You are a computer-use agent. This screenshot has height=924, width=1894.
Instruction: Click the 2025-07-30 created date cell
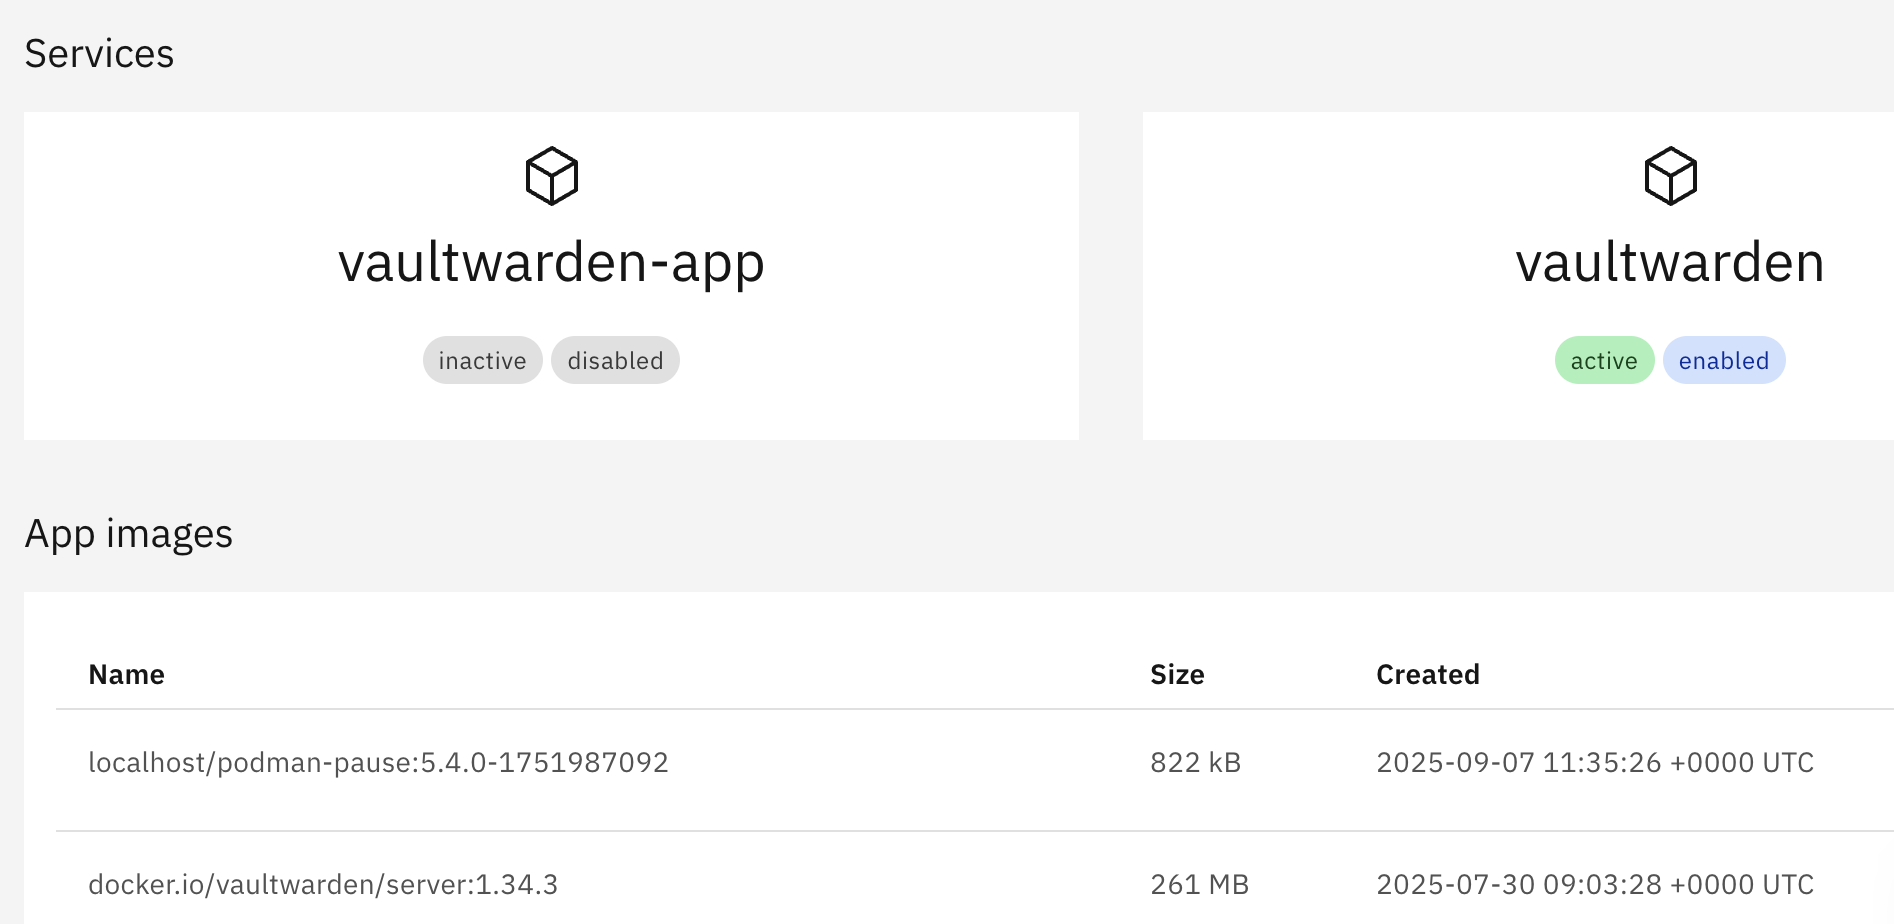tap(1594, 885)
